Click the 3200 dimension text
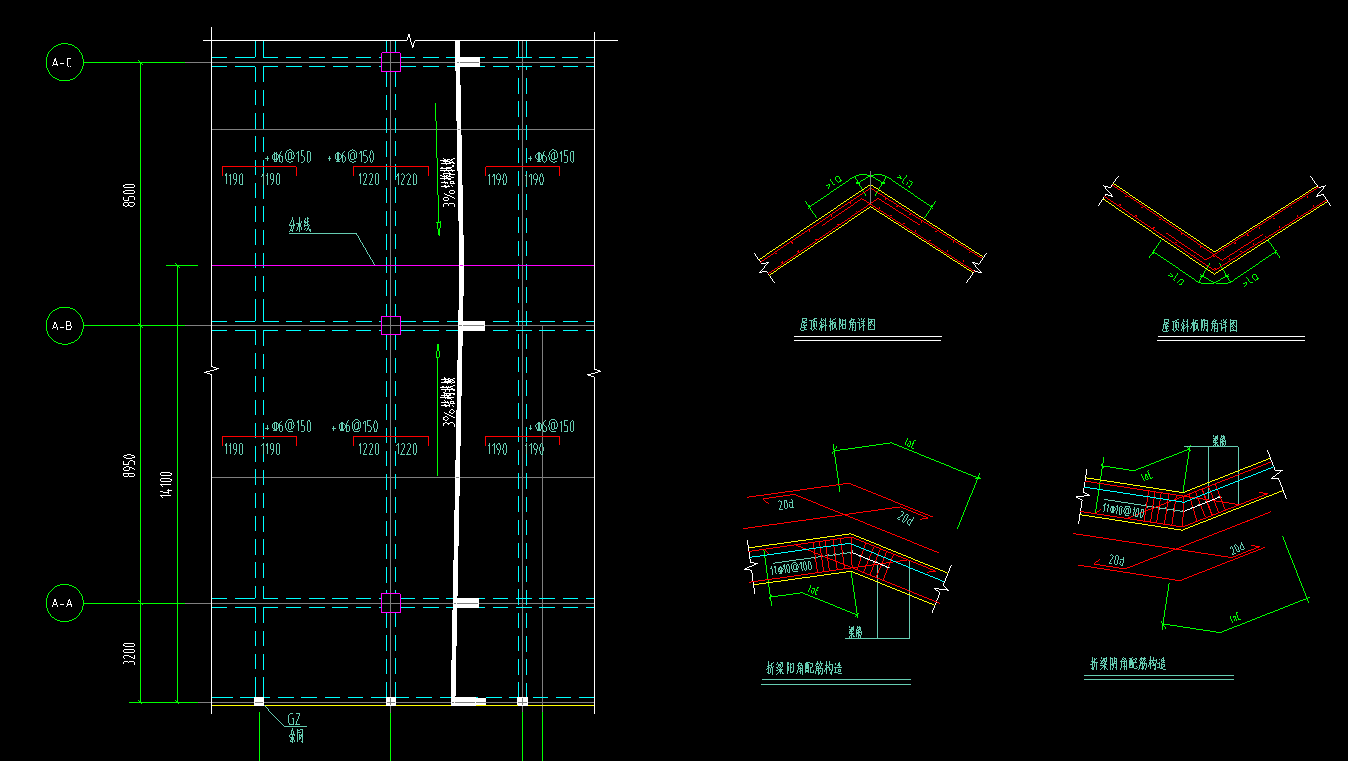 pyautogui.click(x=128, y=652)
